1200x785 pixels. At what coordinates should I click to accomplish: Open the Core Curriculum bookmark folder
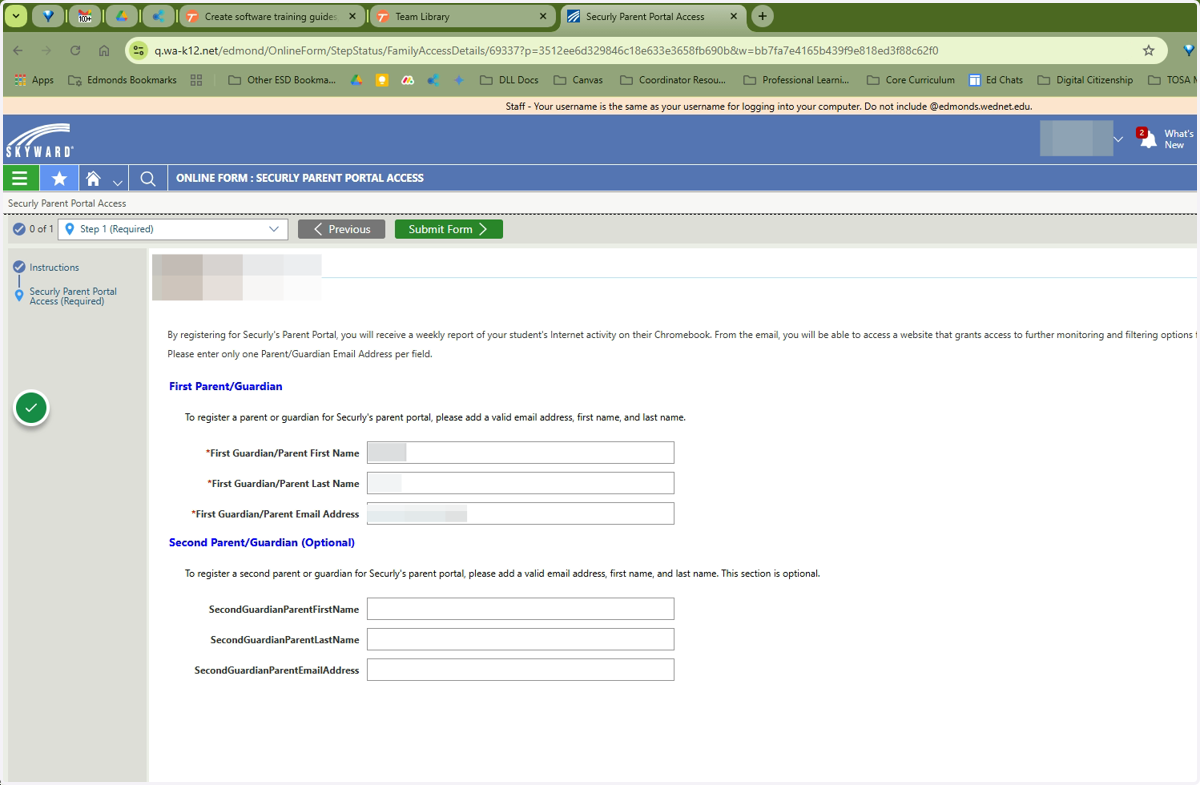pyautogui.click(x=909, y=80)
